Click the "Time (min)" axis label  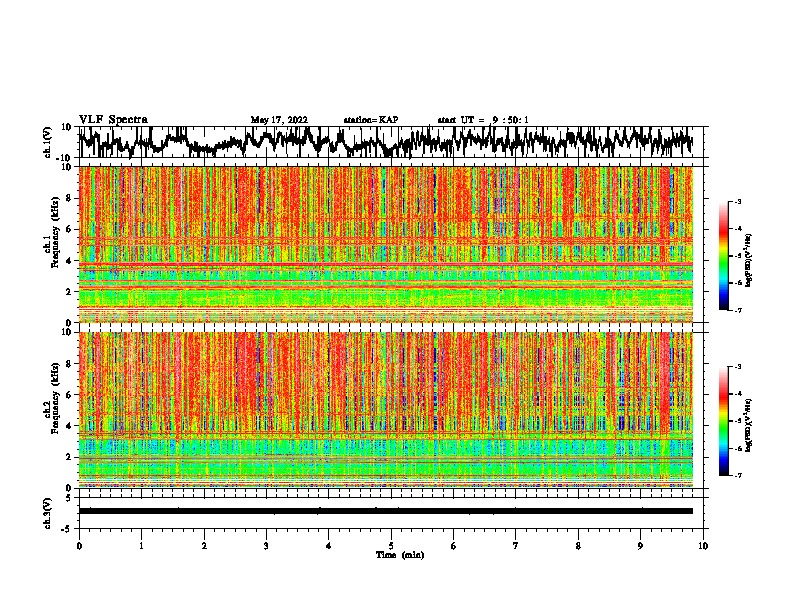pyautogui.click(x=400, y=555)
